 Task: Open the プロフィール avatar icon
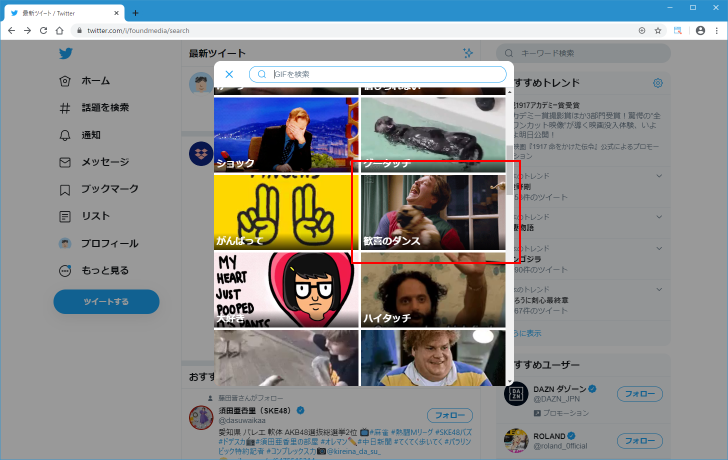[65, 243]
